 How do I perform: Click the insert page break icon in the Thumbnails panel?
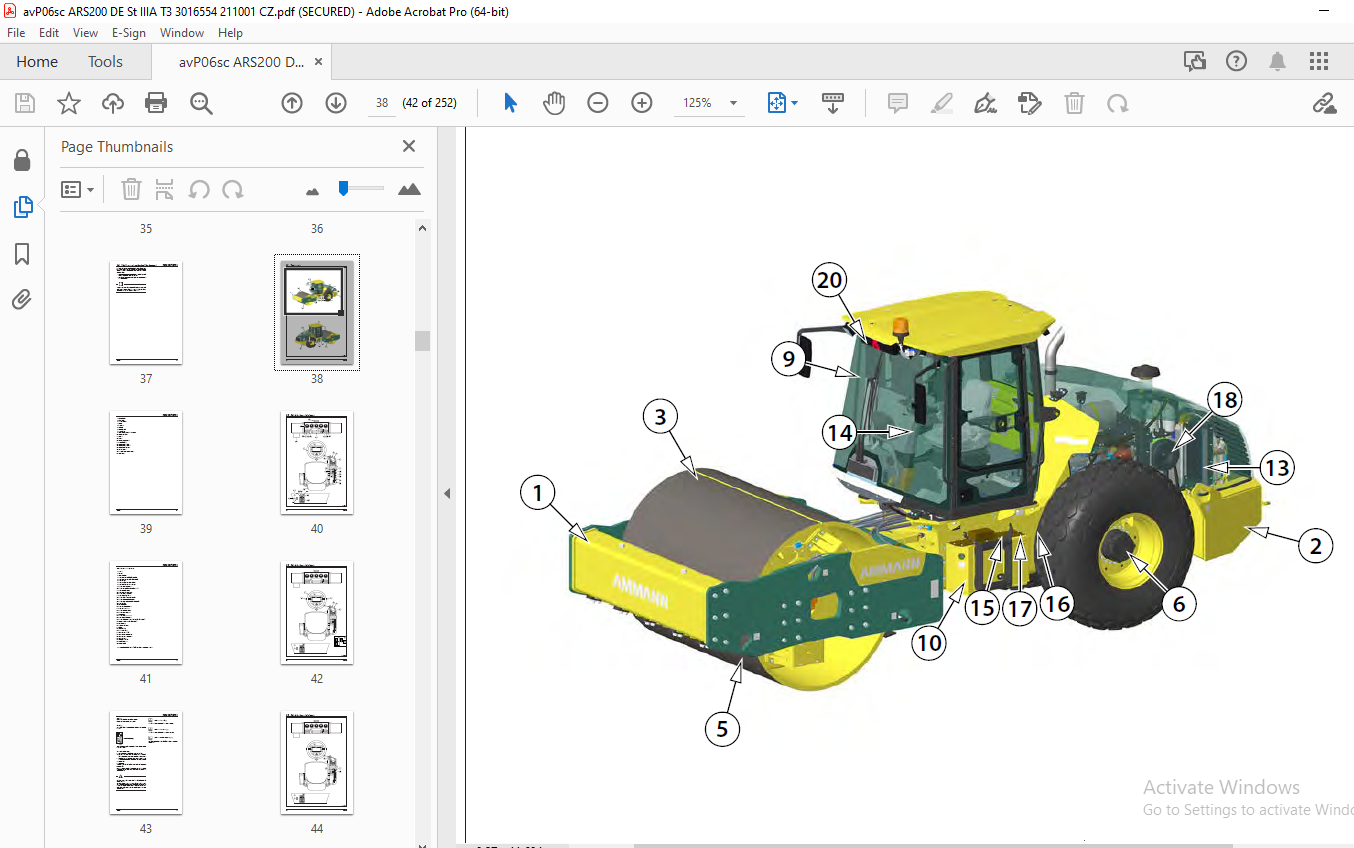coord(165,189)
